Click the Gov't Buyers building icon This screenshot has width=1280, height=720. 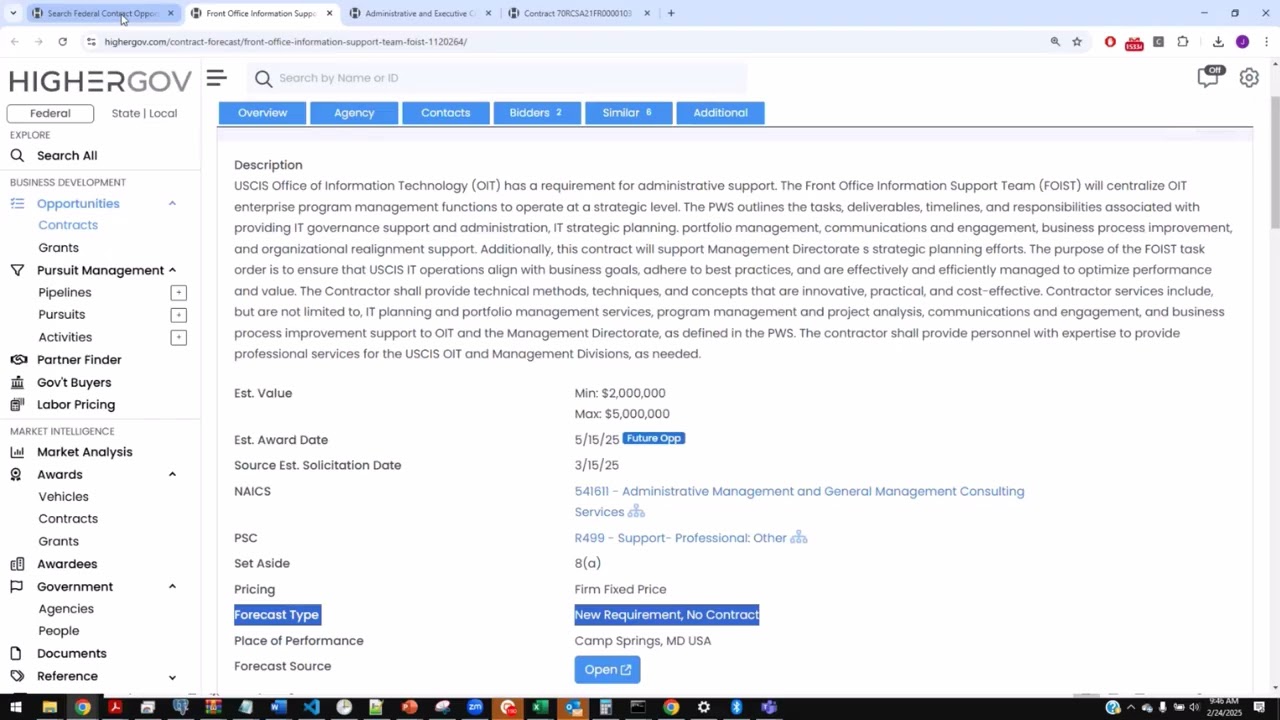tap(17, 382)
